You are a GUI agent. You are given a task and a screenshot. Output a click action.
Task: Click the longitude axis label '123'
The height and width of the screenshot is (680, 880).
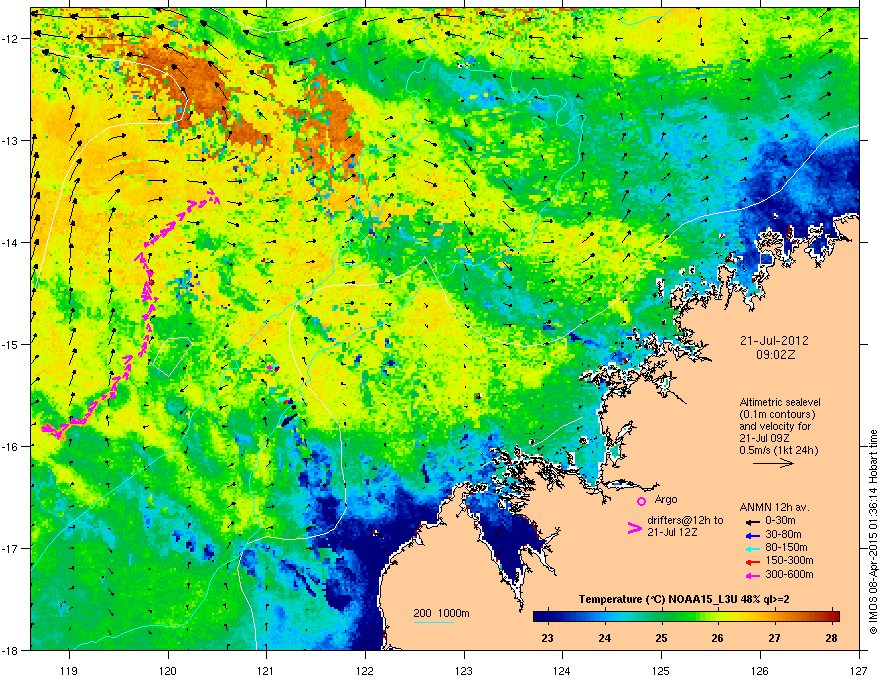tap(464, 670)
